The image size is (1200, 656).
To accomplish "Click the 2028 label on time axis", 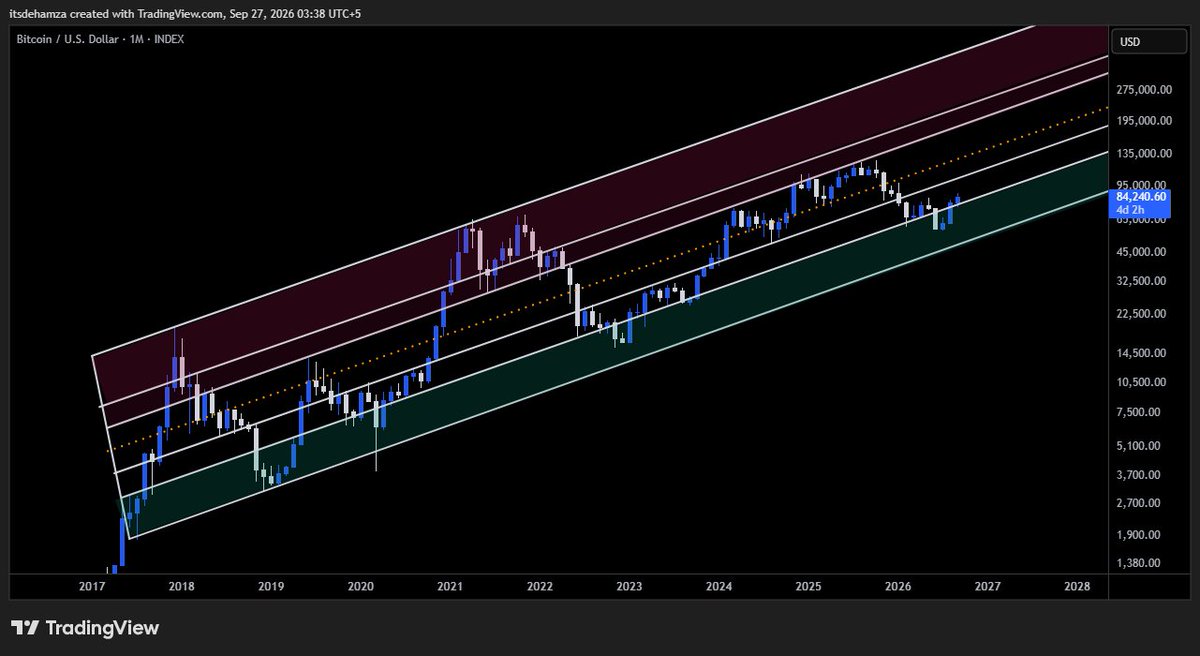I will [x=1077, y=585].
